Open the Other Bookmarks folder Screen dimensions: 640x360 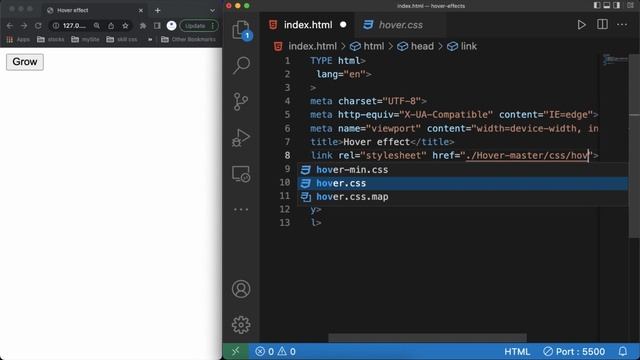[188, 40]
